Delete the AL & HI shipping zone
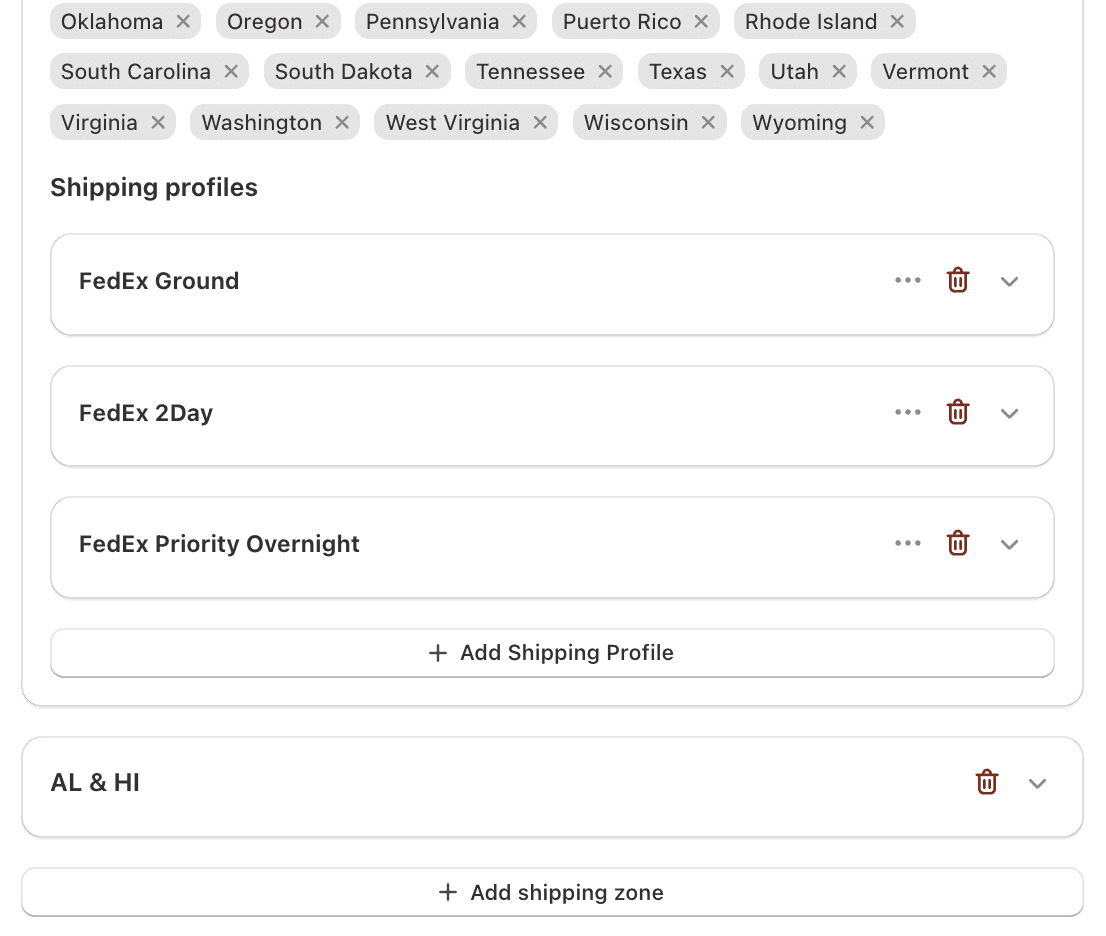Viewport: 1106px width, 936px height. (x=987, y=783)
